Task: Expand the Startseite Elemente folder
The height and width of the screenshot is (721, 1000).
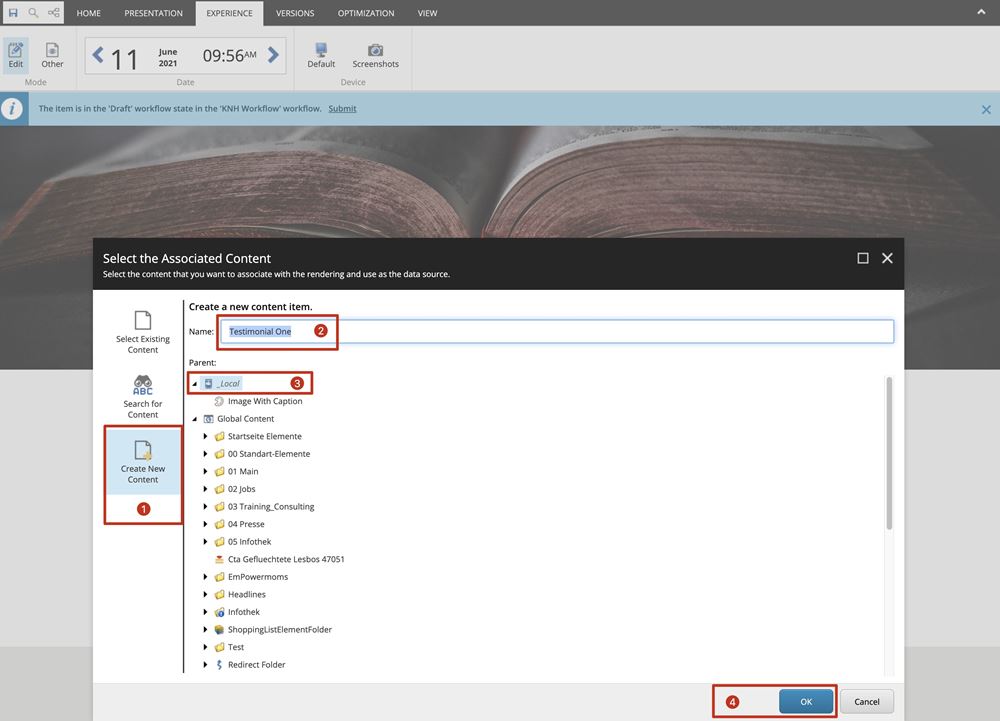Action: [206, 437]
